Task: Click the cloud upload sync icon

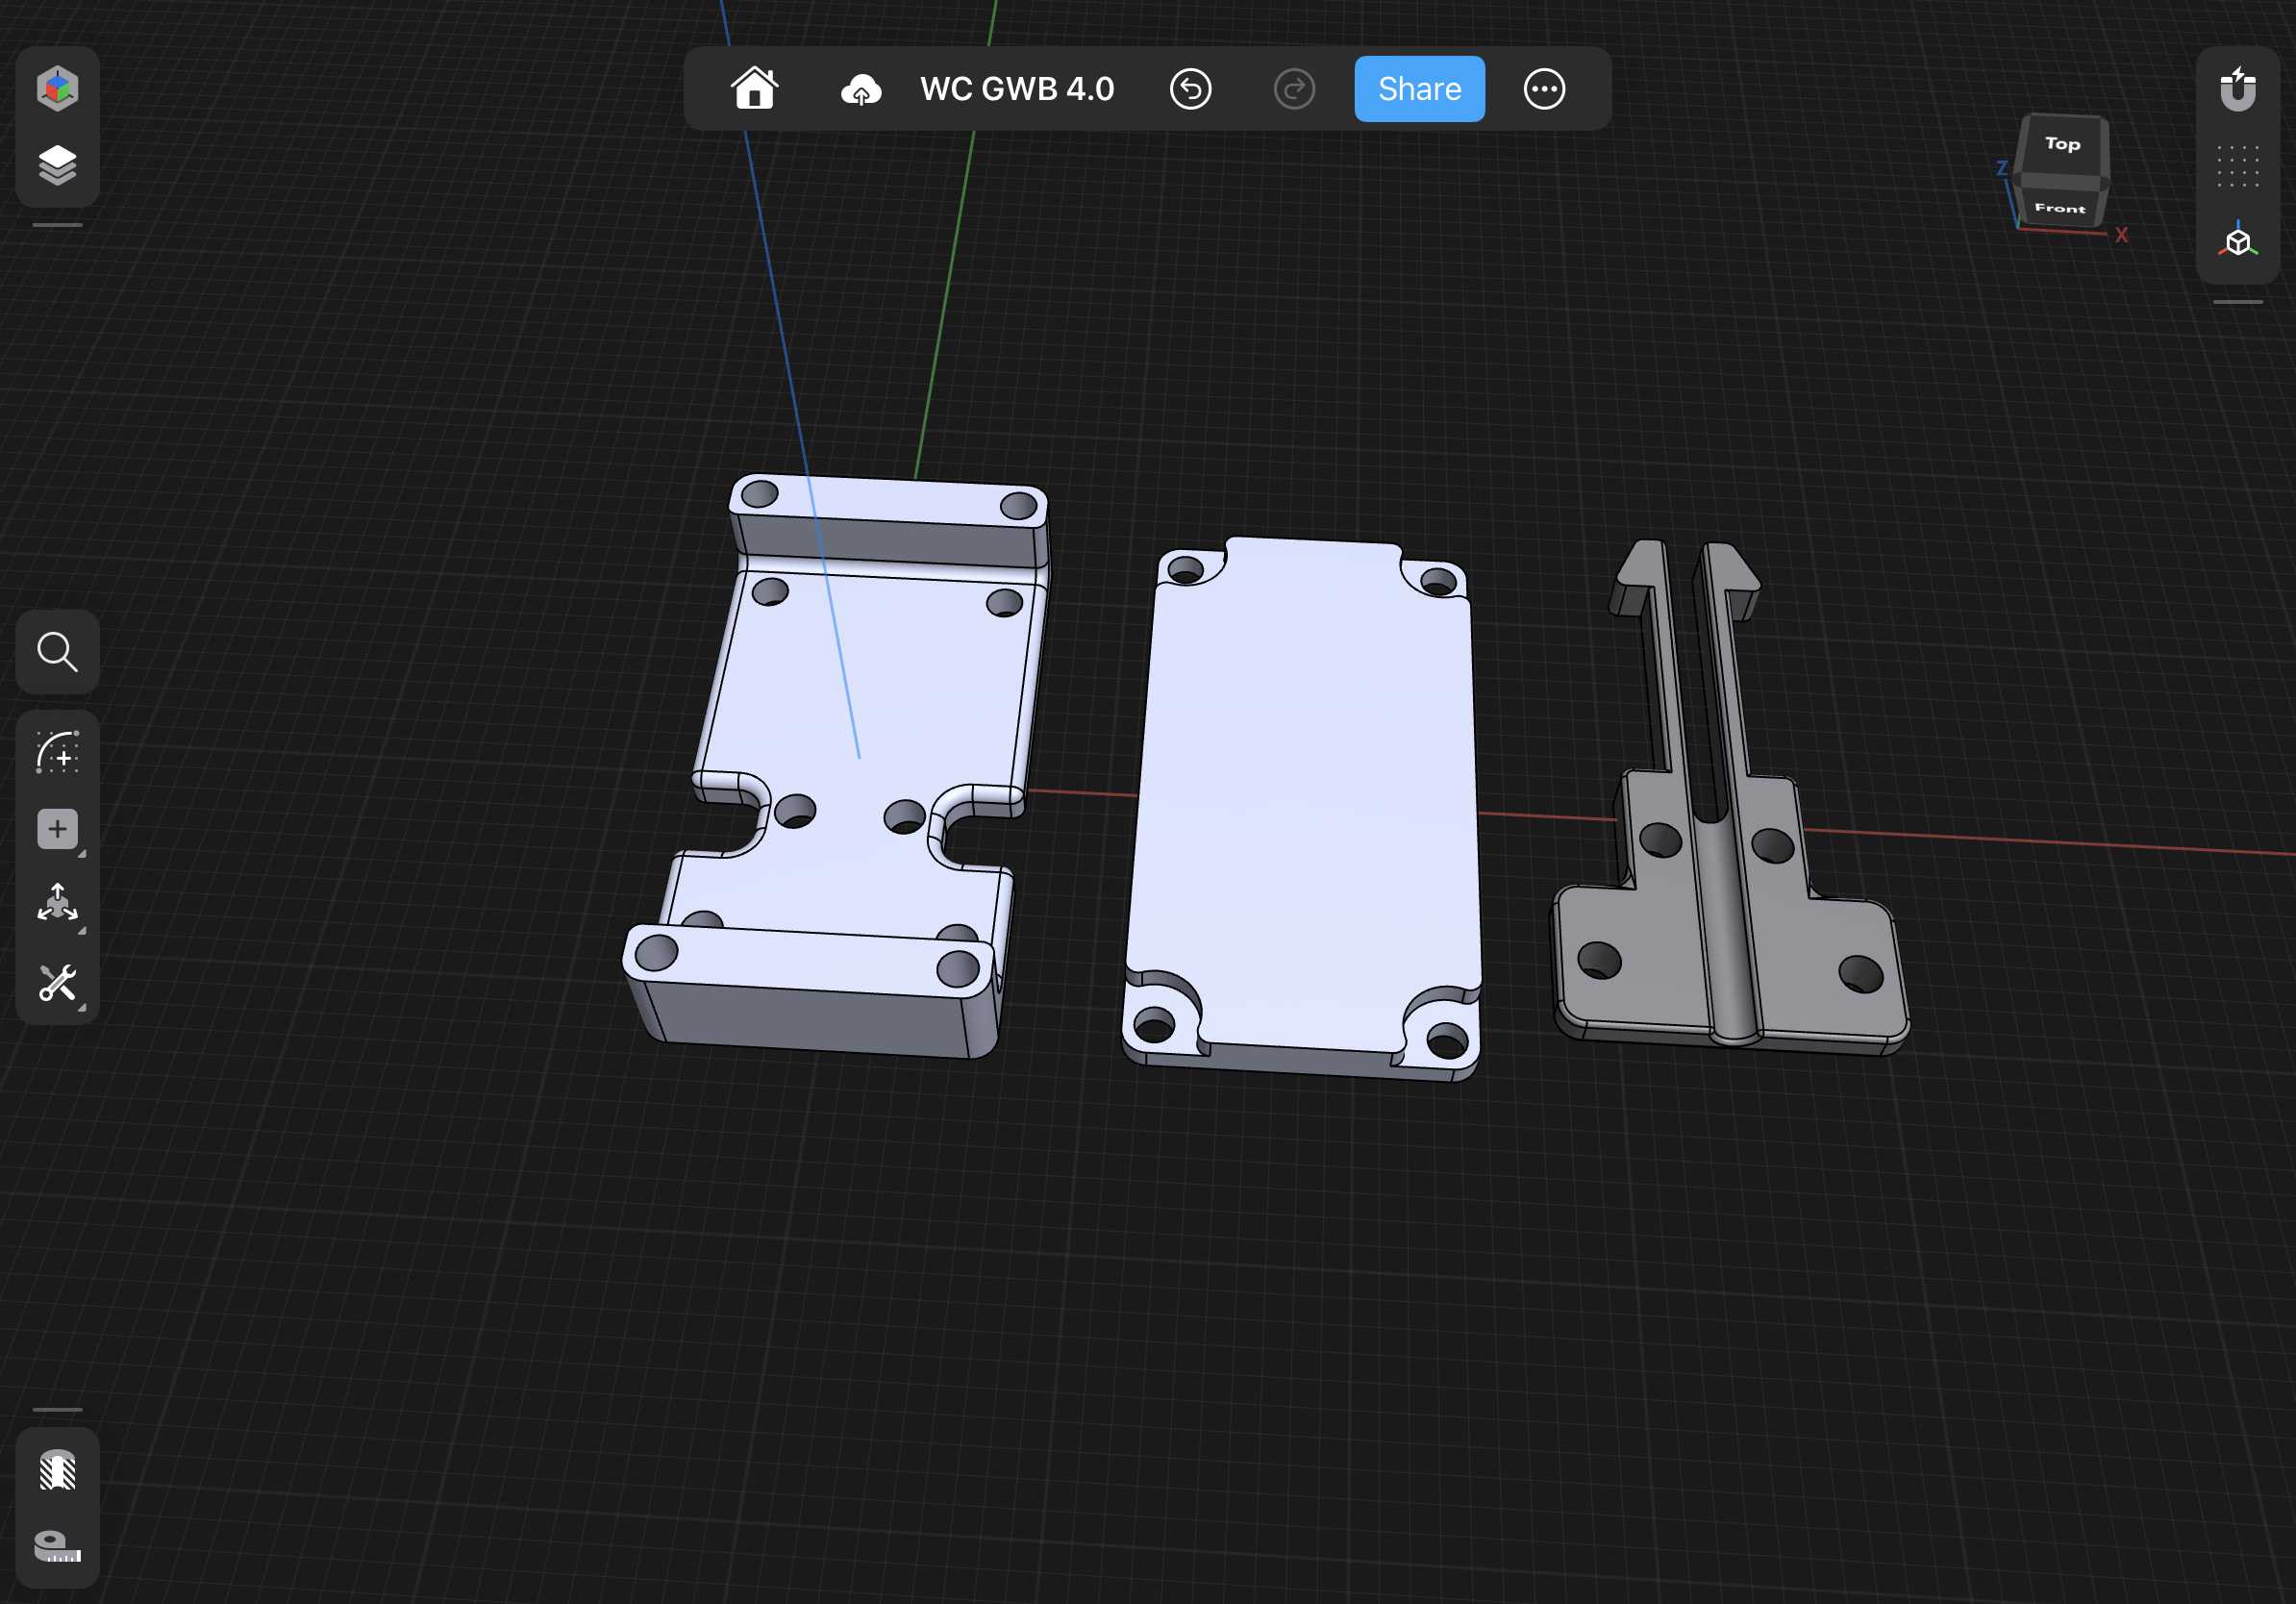Action: [860, 89]
